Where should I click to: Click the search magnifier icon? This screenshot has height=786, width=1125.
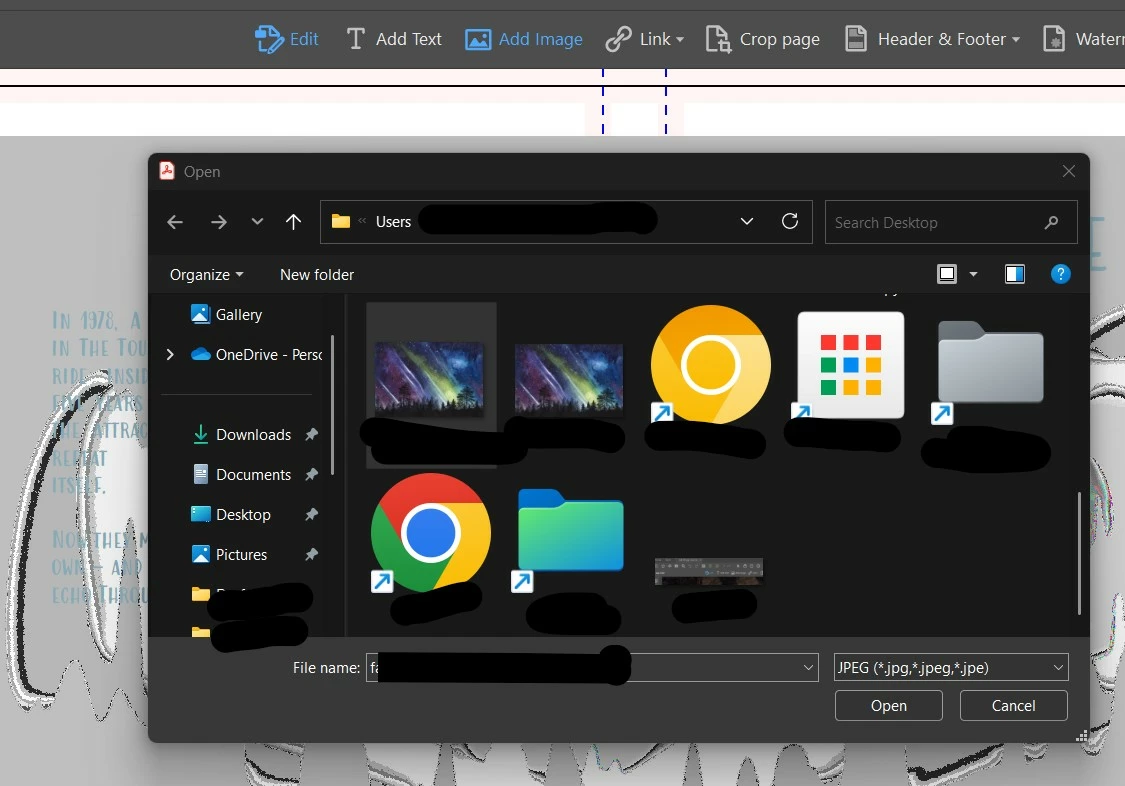pyautogui.click(x=1052, y=222)
